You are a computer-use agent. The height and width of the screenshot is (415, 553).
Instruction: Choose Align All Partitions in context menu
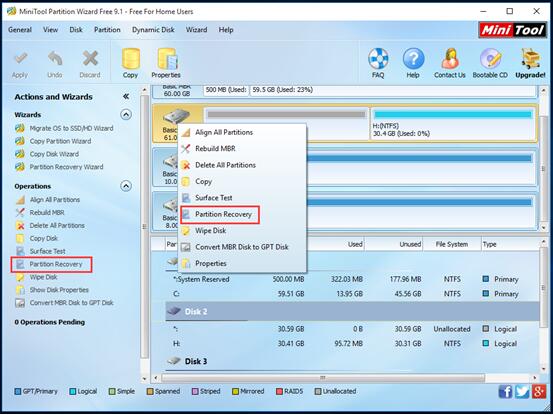click(x=242, y=132)
